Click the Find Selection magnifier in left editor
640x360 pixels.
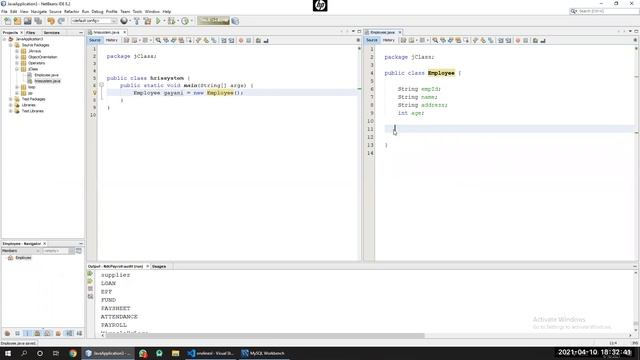(158, 40)
